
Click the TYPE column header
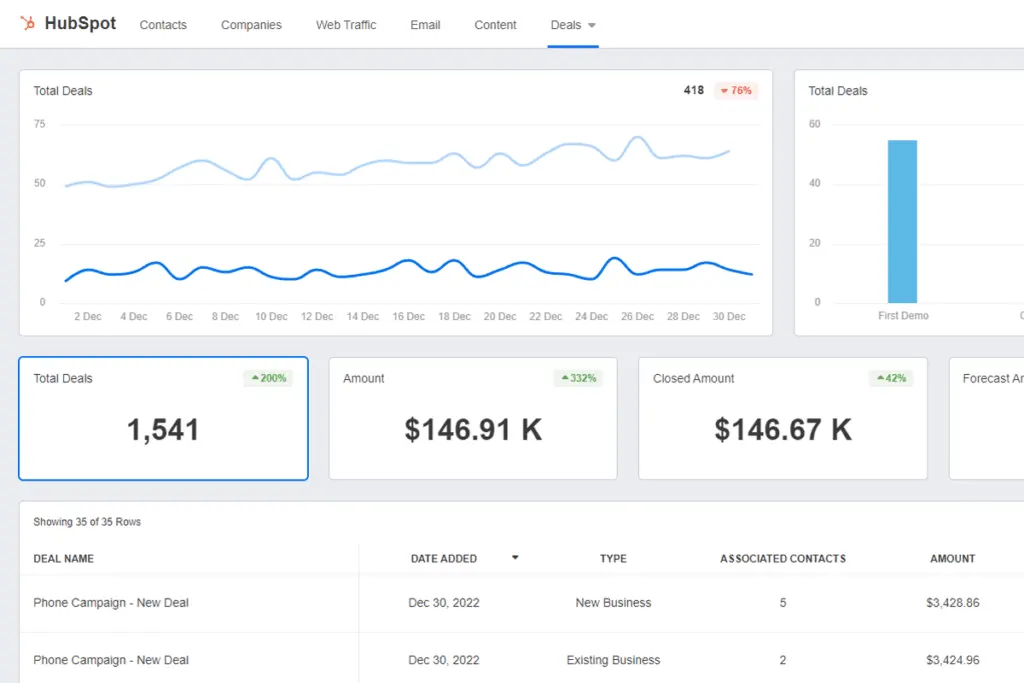(x=613, y=559)
